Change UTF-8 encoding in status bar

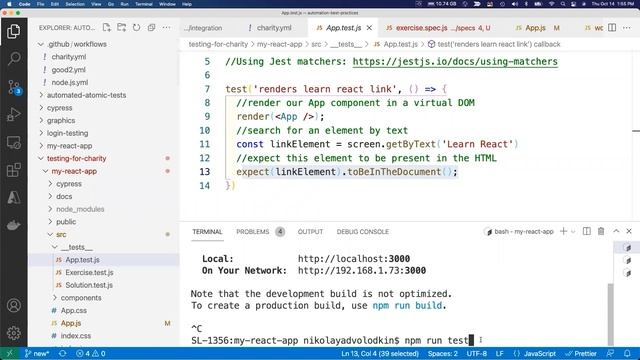476,353
